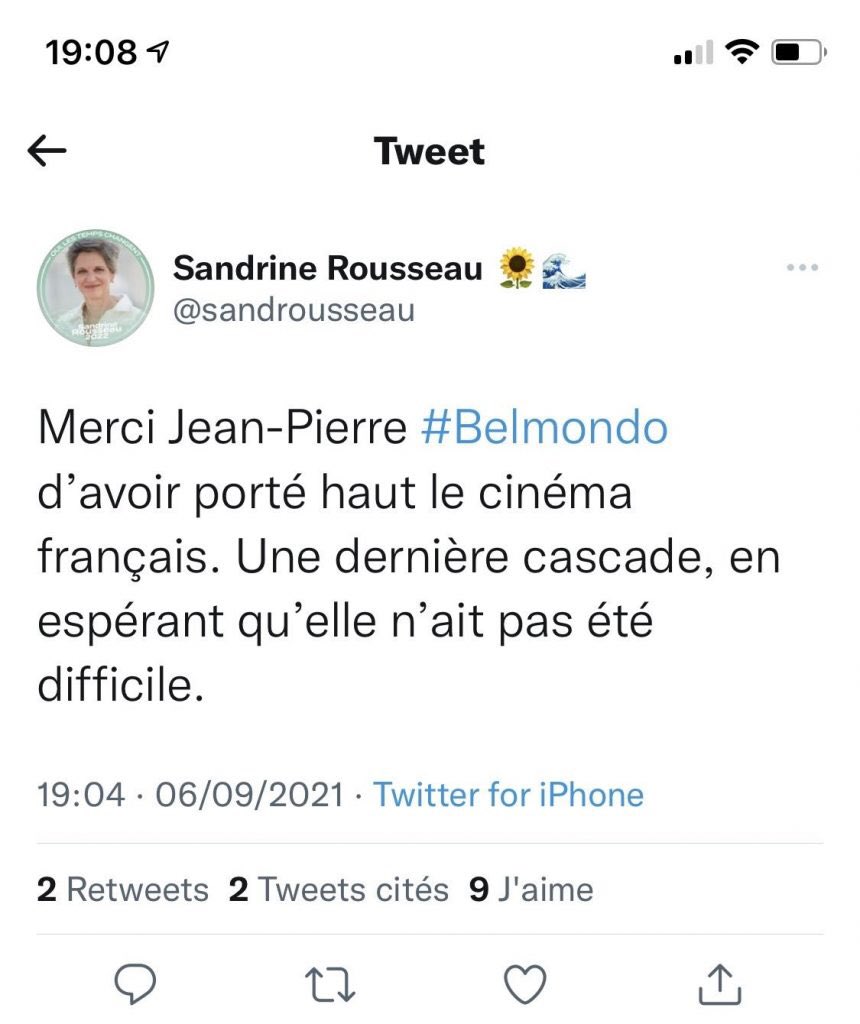The width and height of the screenshot is (860, 1024).
Task: Tap the Twitter for iPhone link
Action: pyautogui.click(x=508, y=795)
